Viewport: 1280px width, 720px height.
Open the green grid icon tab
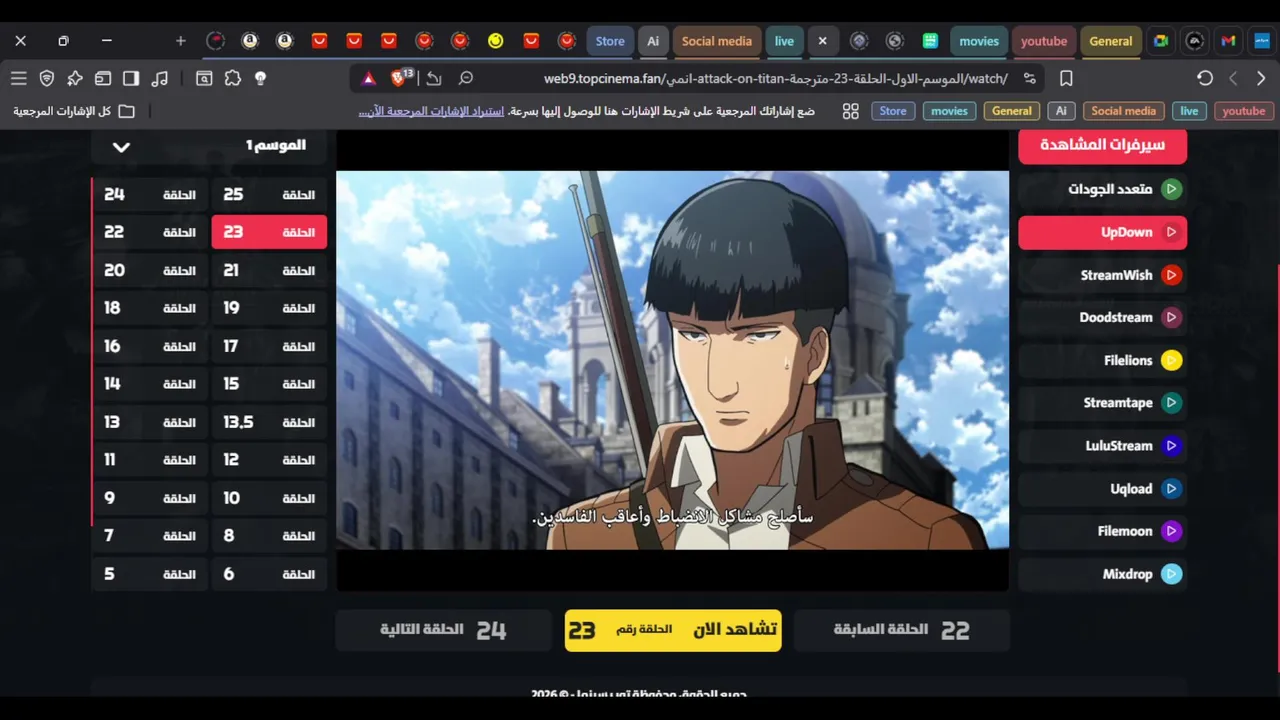coord(930,41)
